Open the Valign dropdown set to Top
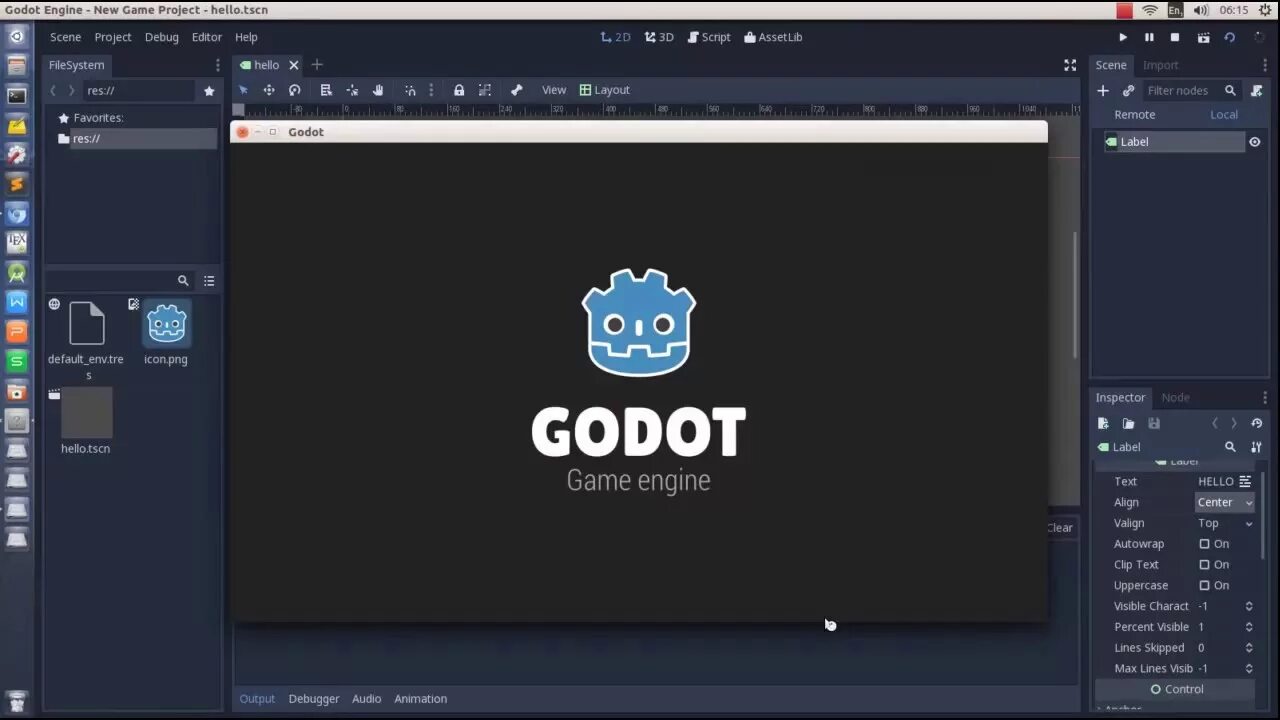This screenshot has width=1280, height=720. point(1225,523)
